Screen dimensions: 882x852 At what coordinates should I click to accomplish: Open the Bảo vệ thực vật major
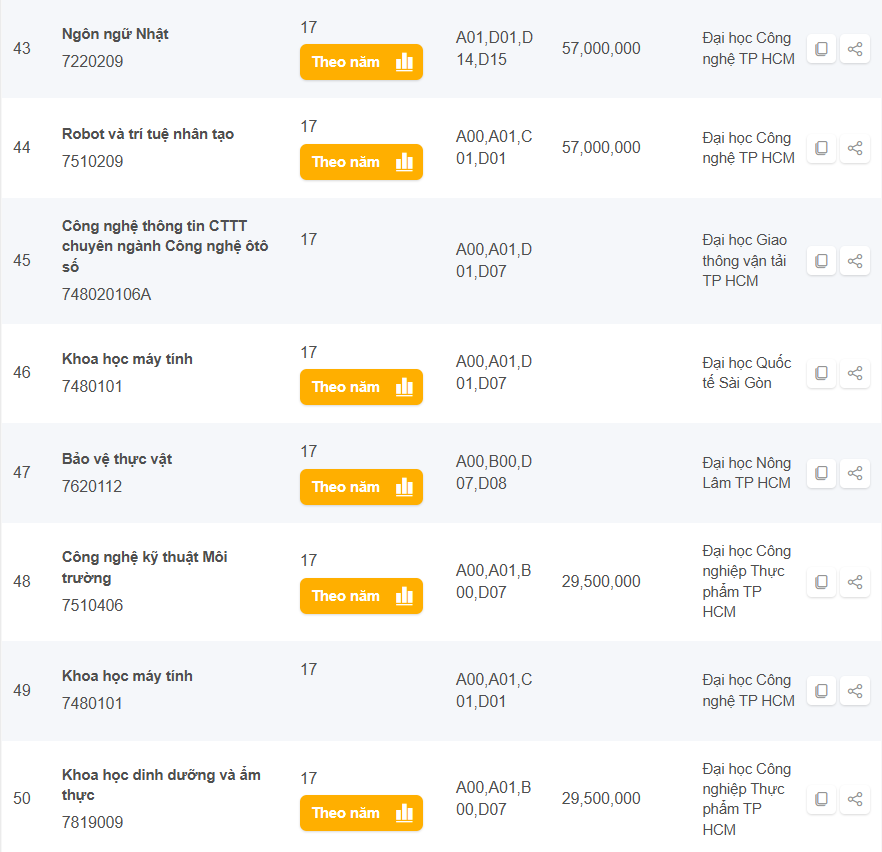pyautogui.click(x=117, y=459)
